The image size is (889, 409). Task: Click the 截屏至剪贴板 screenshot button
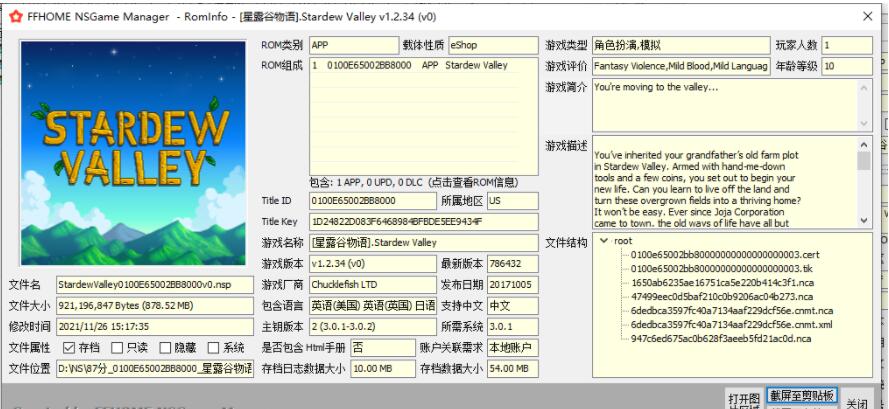pyautogui.click(x=802, y=395)
